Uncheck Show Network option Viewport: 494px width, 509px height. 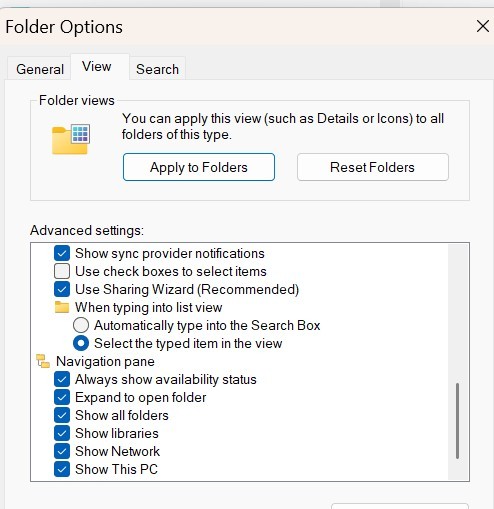point(62,451)
